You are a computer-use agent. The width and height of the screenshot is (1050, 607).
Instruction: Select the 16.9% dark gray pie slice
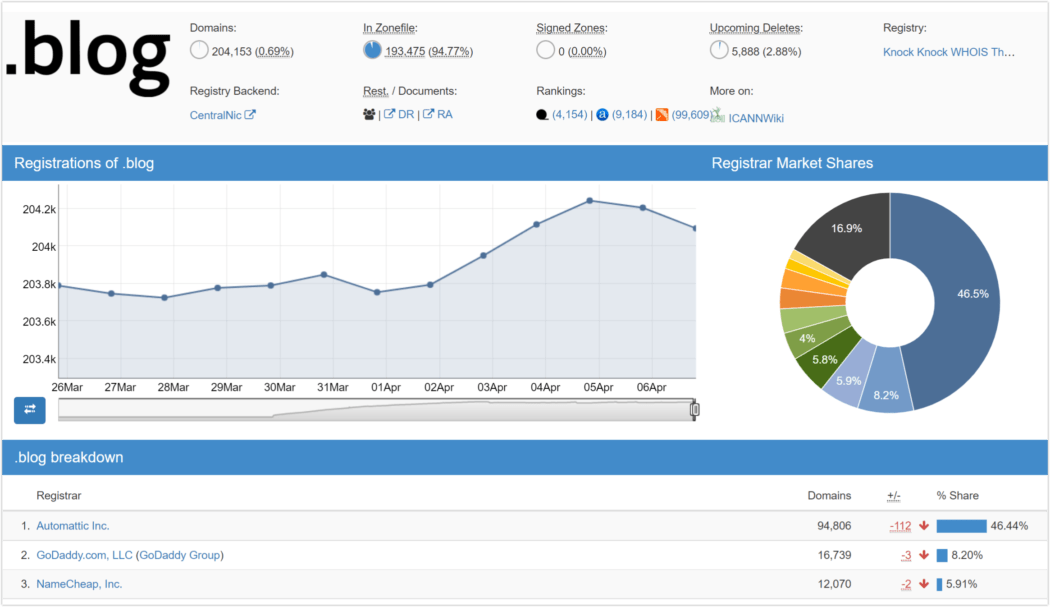[847, 229]
